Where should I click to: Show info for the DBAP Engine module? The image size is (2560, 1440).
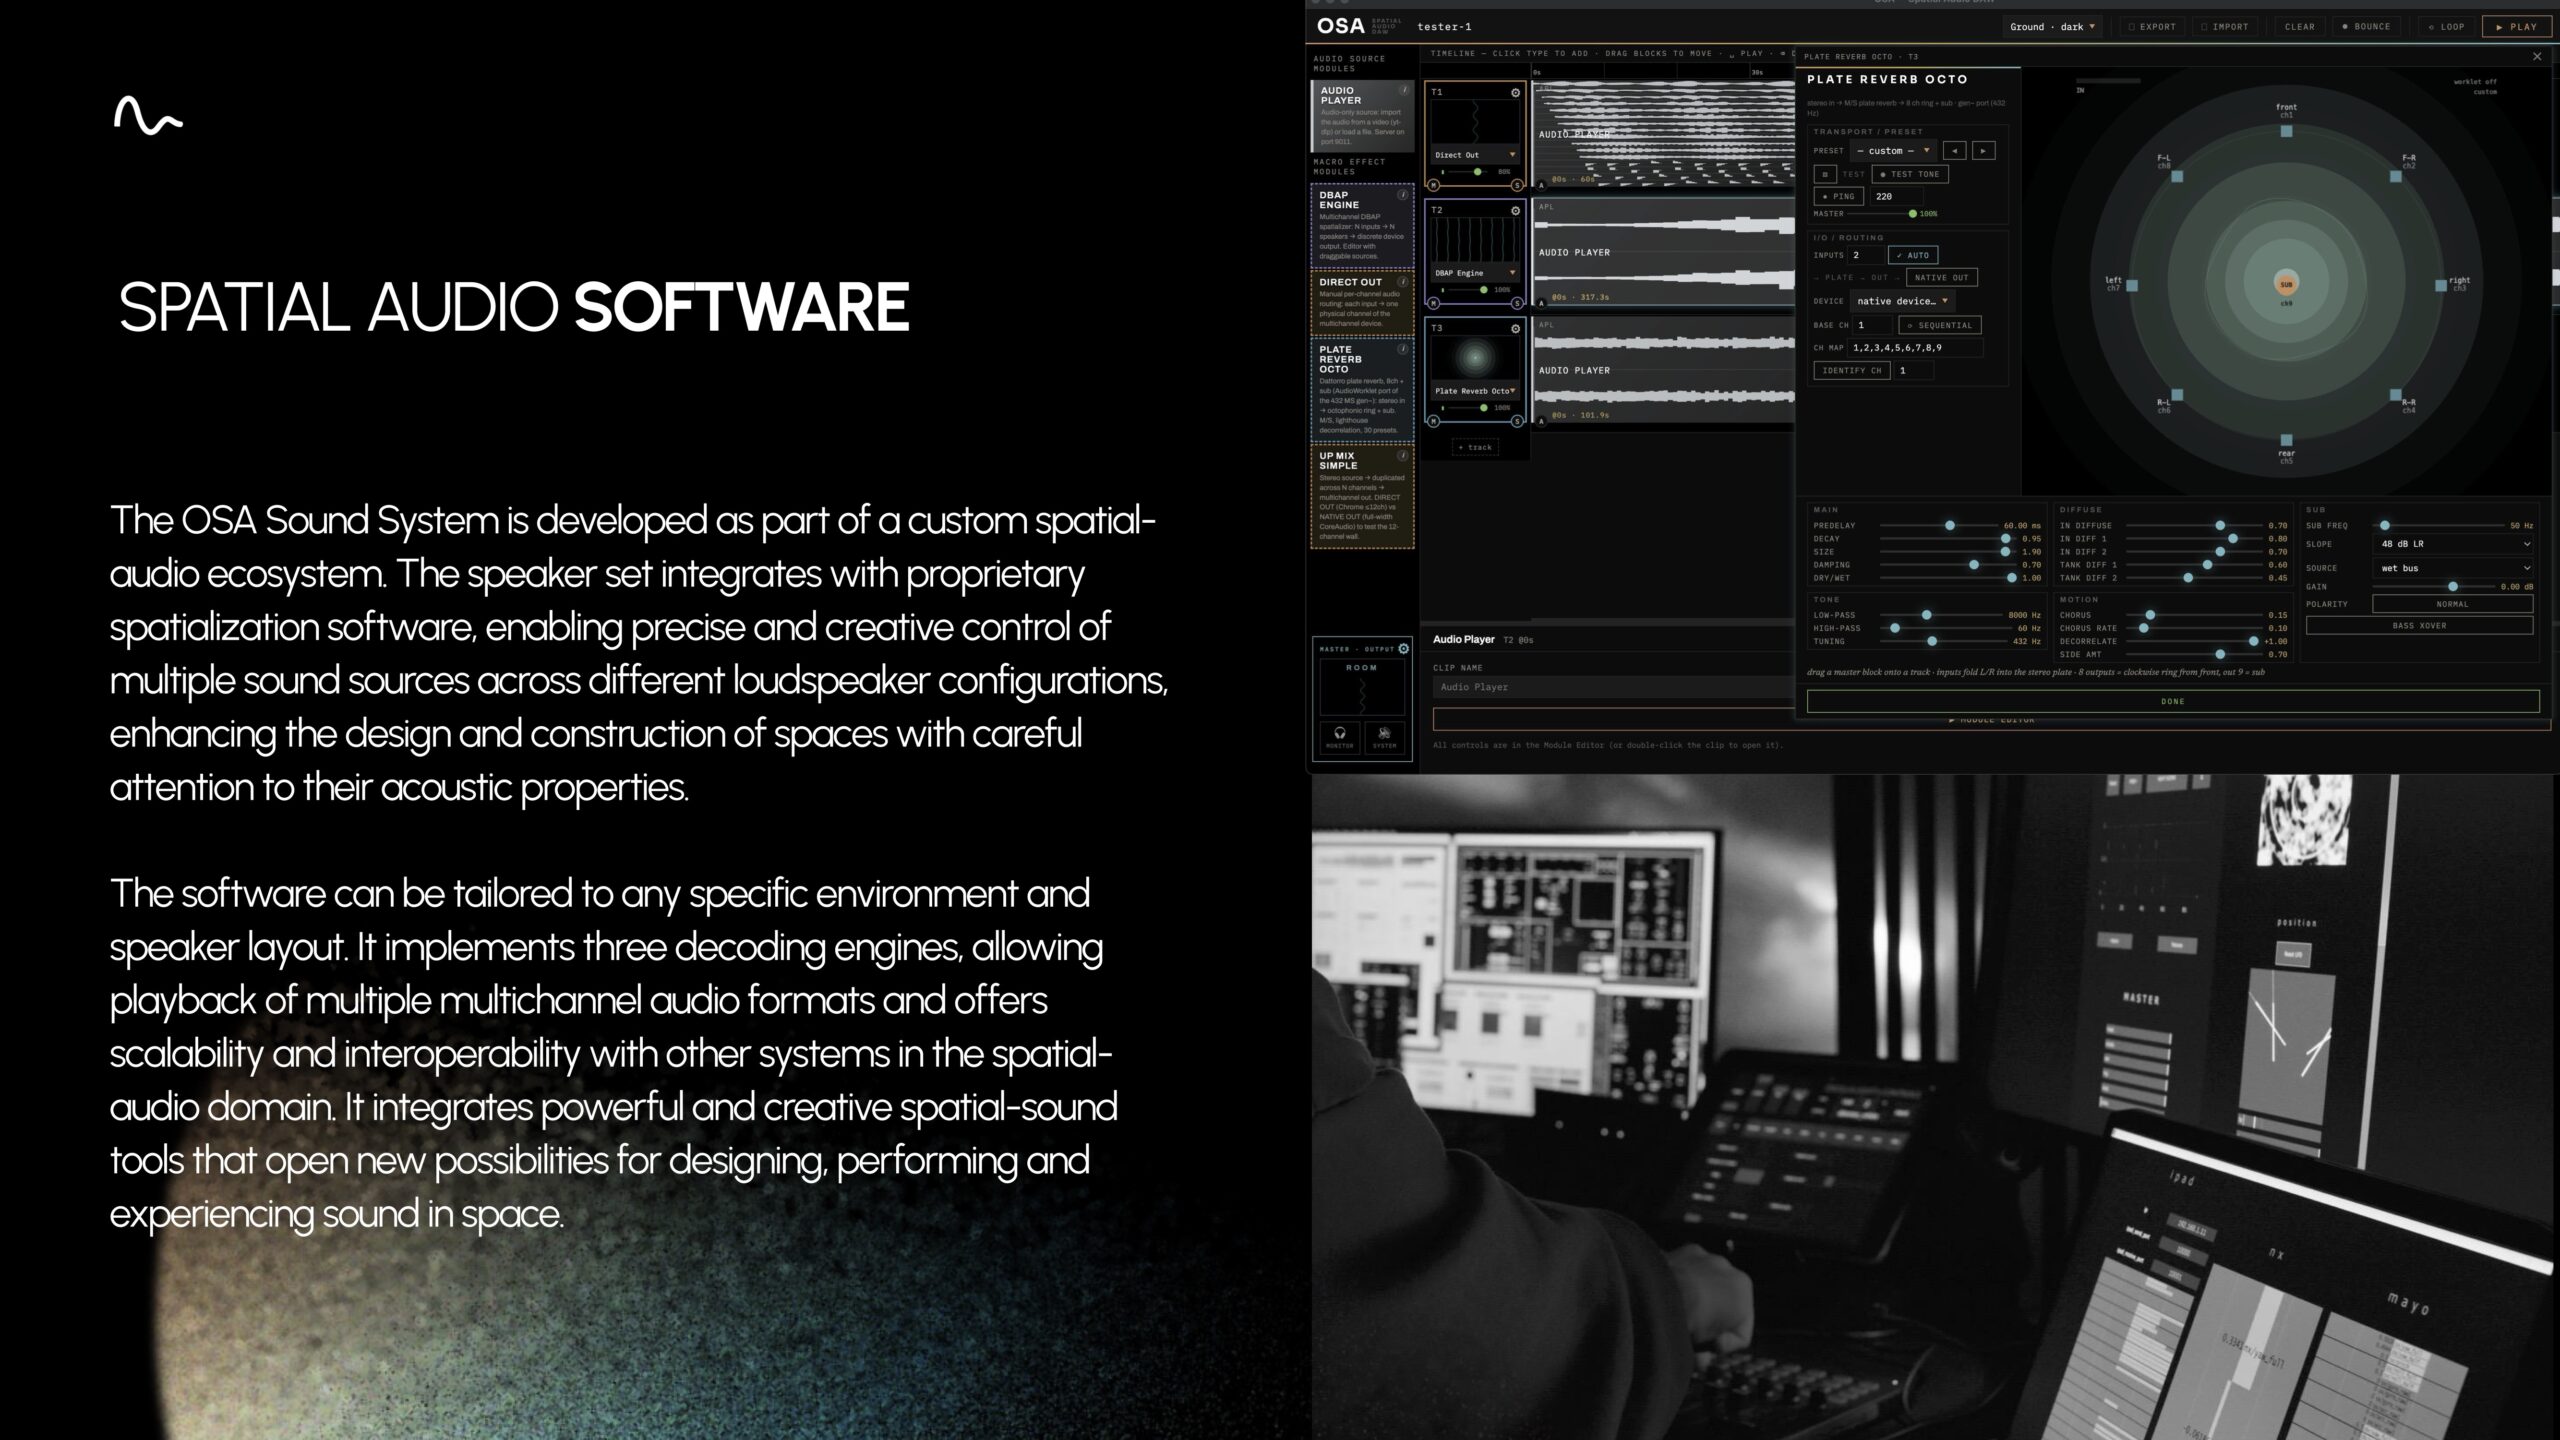pos(1403,195)
